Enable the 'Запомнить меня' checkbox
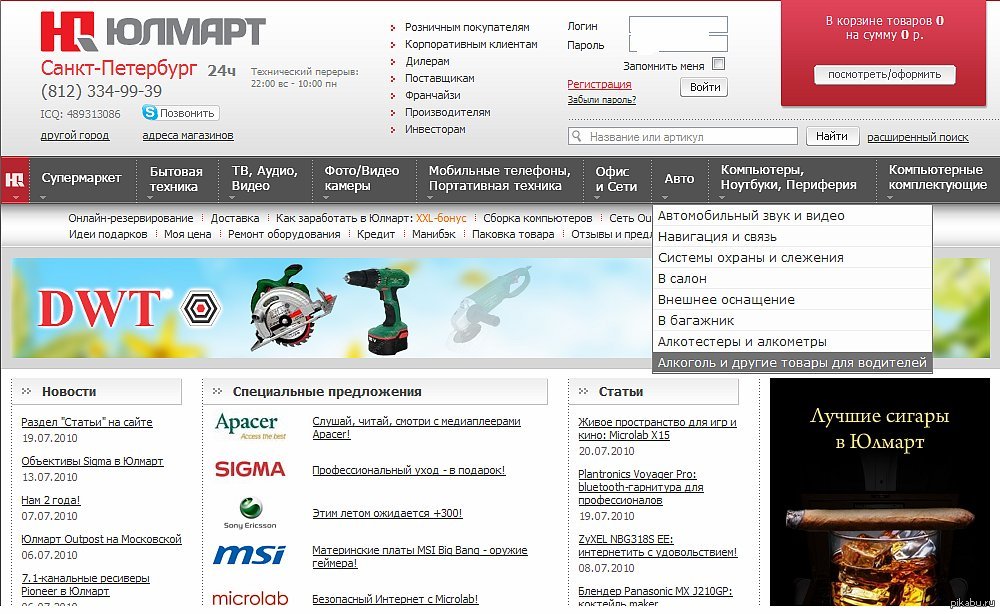Screen dimensions: 1000x614 (x=718, y=64)
